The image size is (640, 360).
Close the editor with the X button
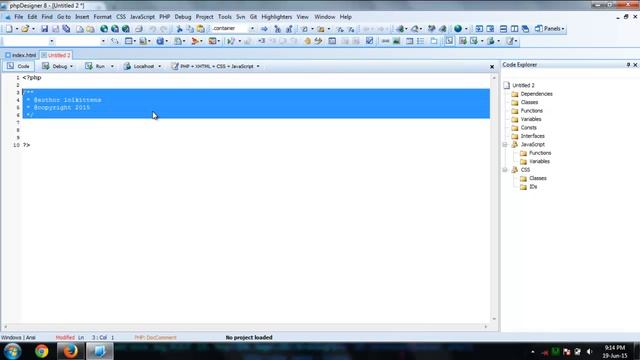point(492,67)
